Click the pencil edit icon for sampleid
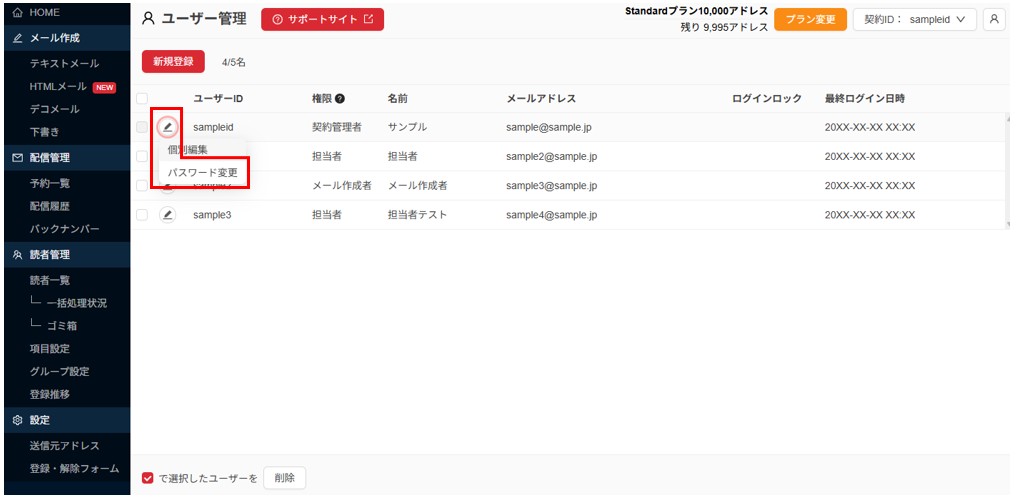 pos(168,127)
